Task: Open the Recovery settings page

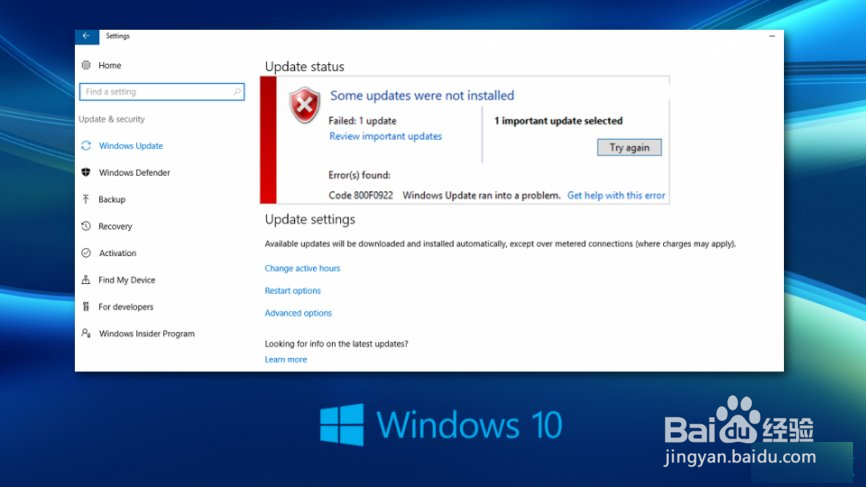Action: [x=115, y=226]
